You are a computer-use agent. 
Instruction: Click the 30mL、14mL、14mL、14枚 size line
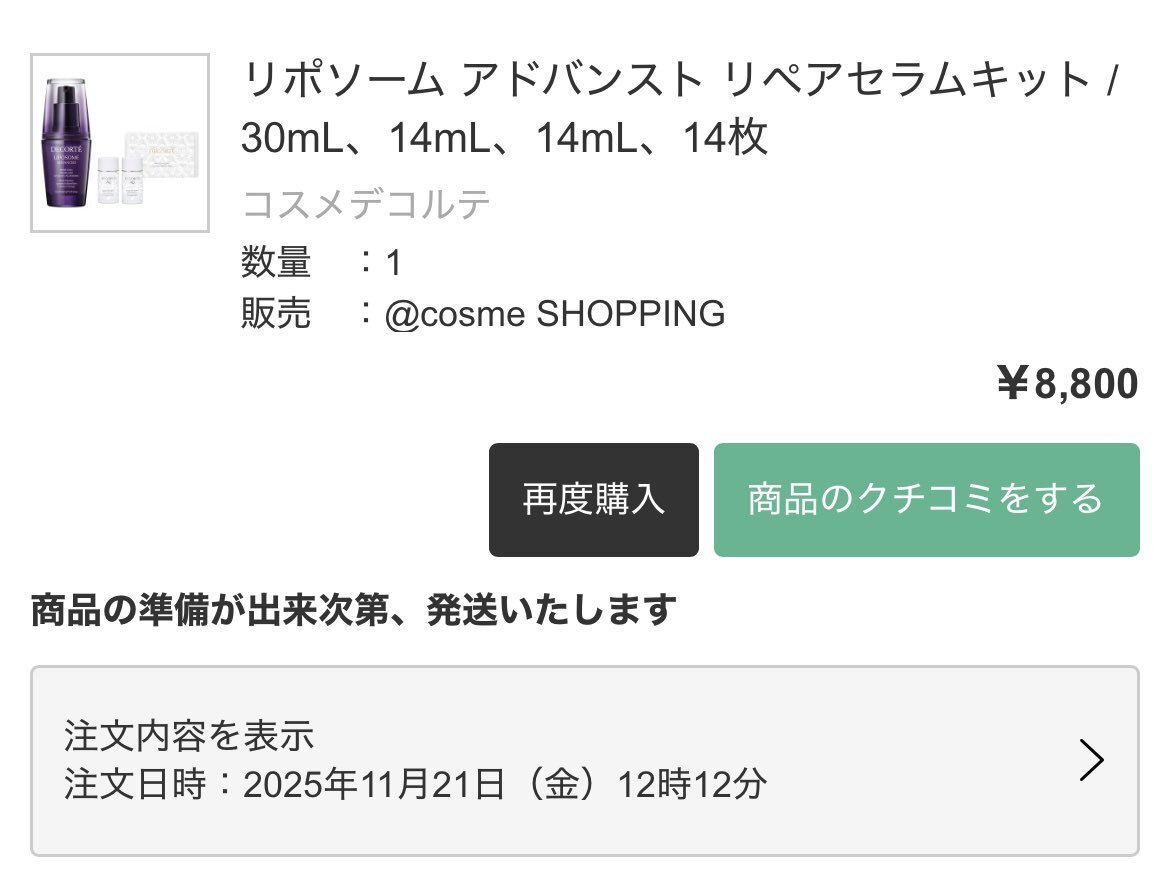pyautogui.click(x=504, y=137)
